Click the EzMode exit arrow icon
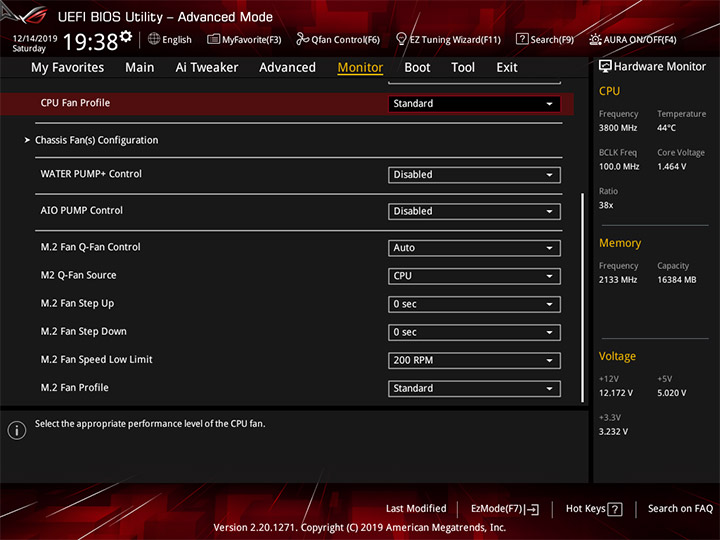The image size is (720, 540). click(x=532, y=509)
